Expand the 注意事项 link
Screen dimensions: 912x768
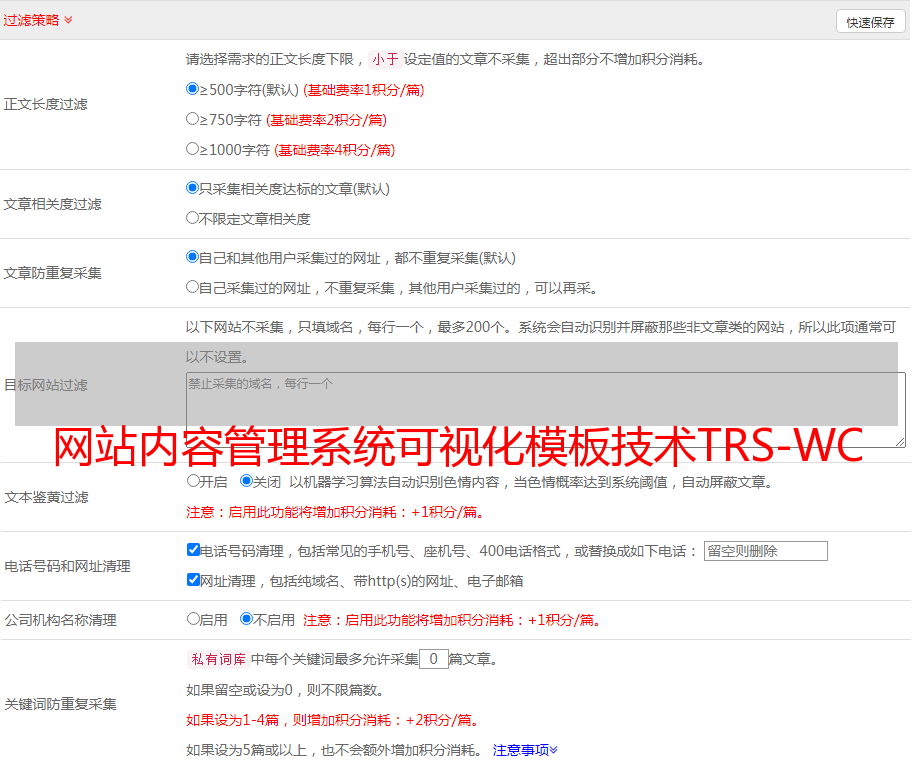pos(525,750)
